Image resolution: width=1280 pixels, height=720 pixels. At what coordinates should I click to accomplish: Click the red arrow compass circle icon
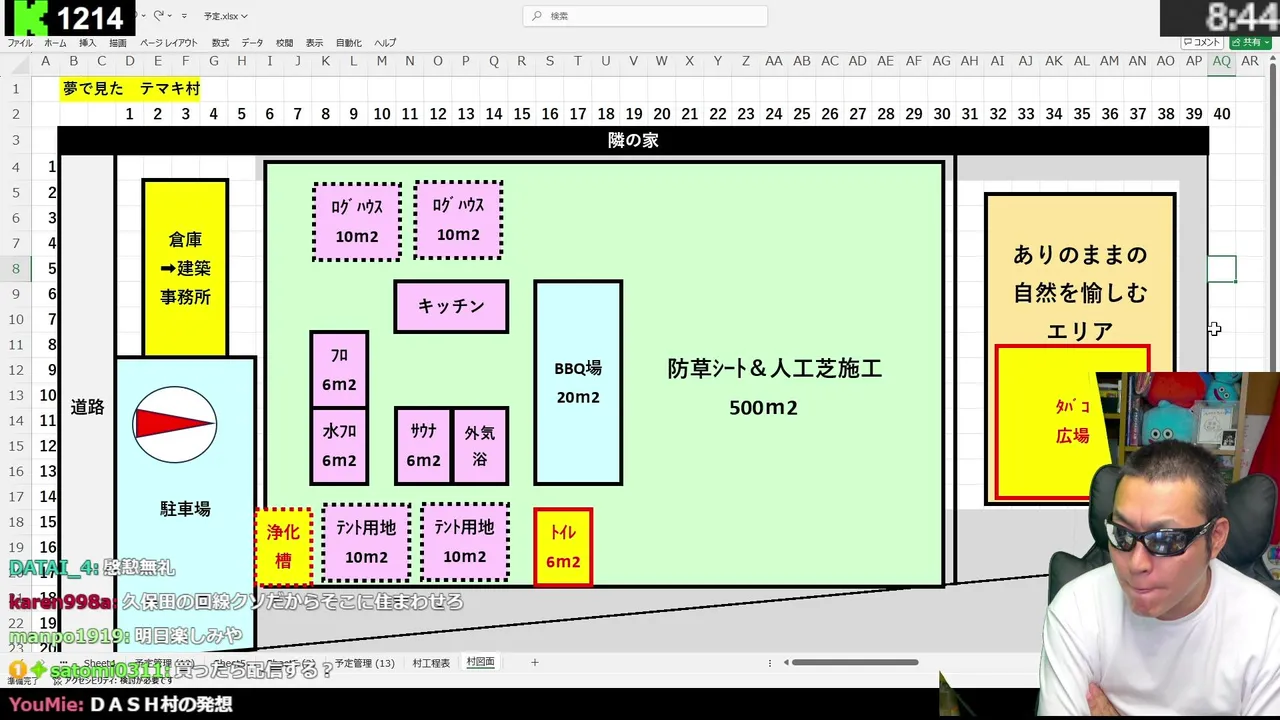(x=175, y=425)
